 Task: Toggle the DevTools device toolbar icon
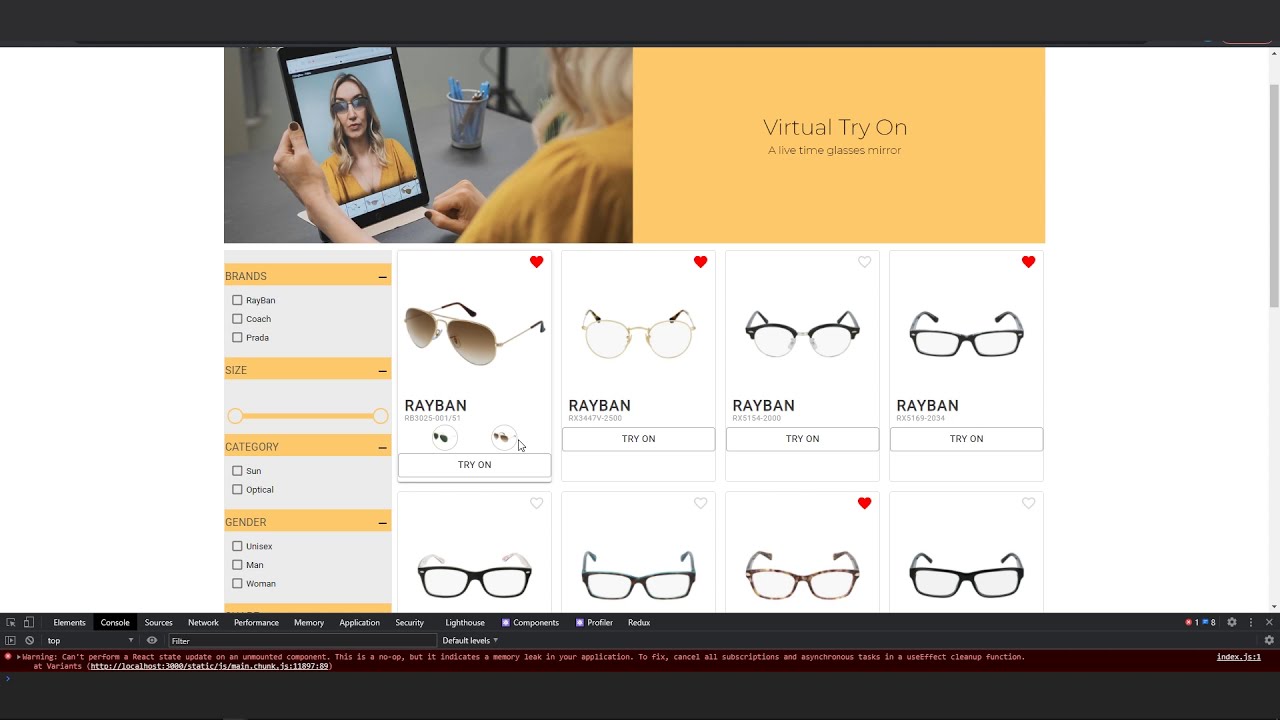29,622
